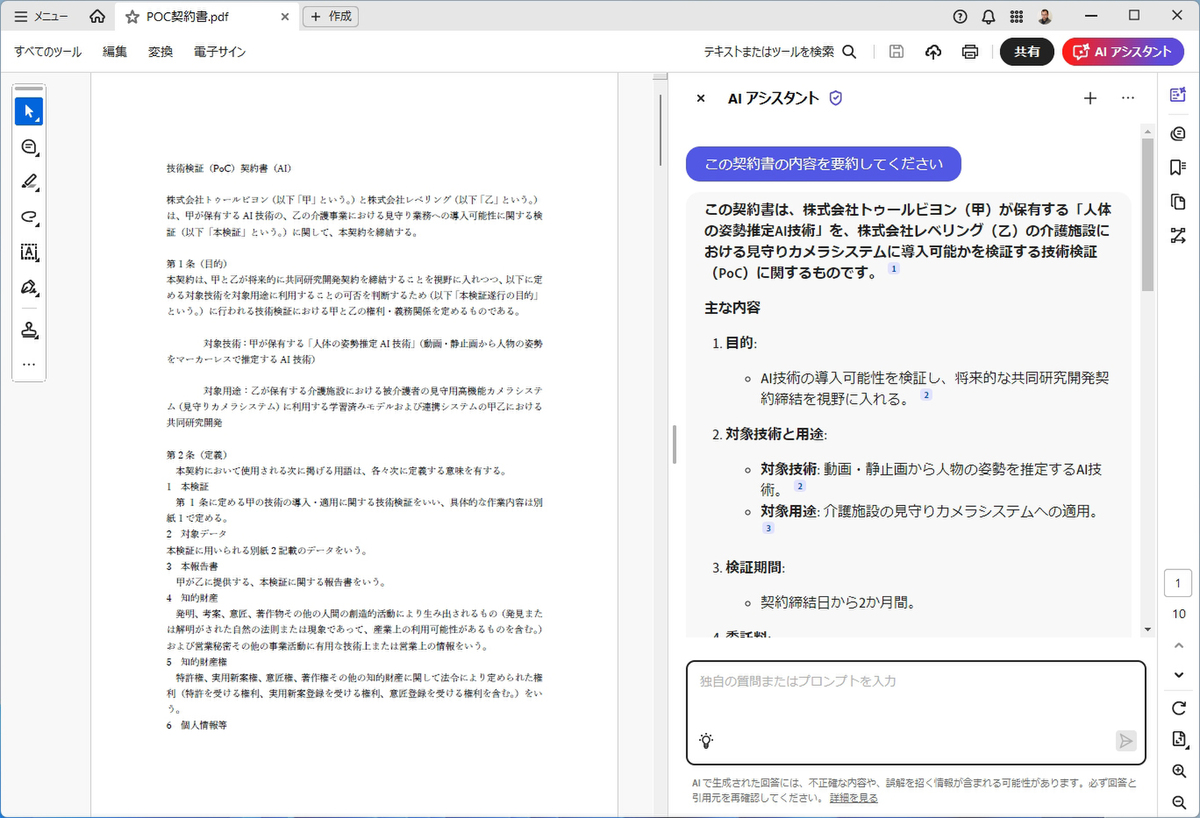Open the 電子サイン menu
The width and height of the screenshot is (1200, 818).
(x=220, y=52)
